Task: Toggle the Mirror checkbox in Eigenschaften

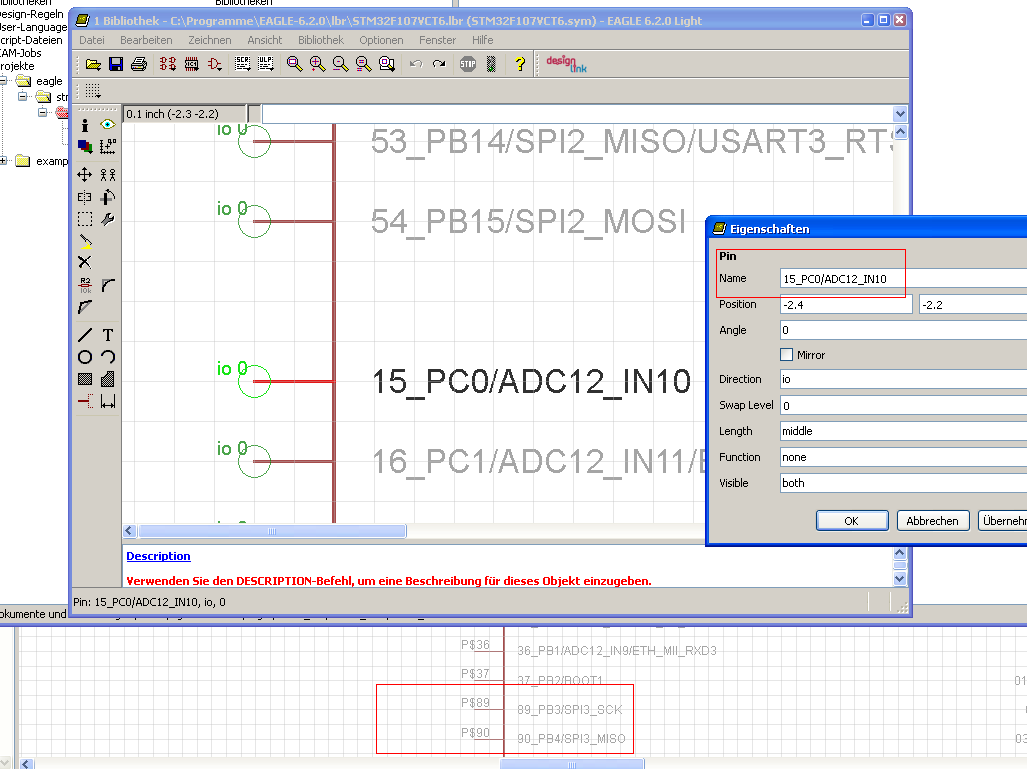Action: pyautogui.click(x=787, y=354)
